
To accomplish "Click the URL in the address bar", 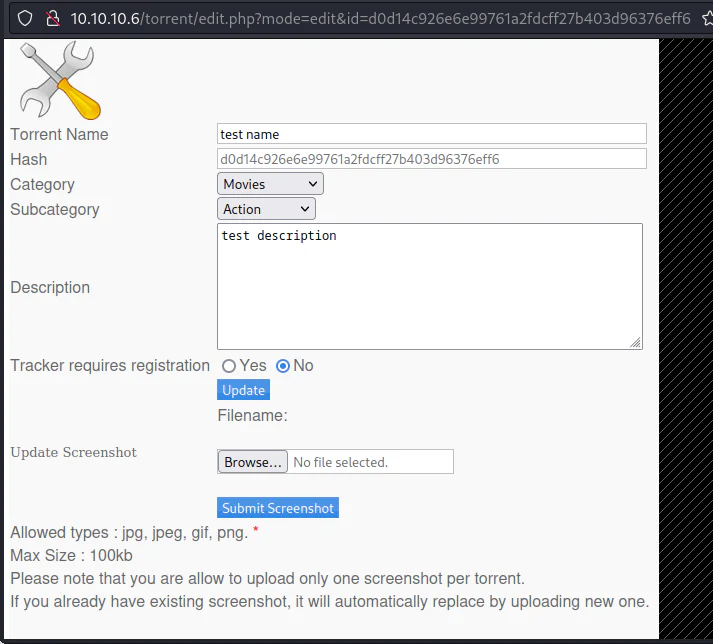I will point(380,19).
